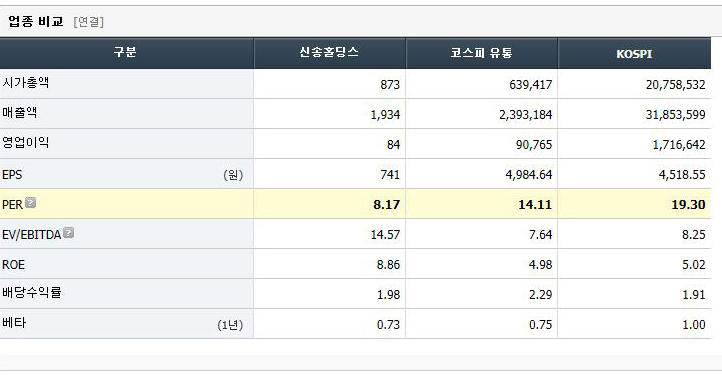This screenshot has height=375, width=722.
Task: Click EV/EBITDA value 14.57
Action: coord(385,234)
